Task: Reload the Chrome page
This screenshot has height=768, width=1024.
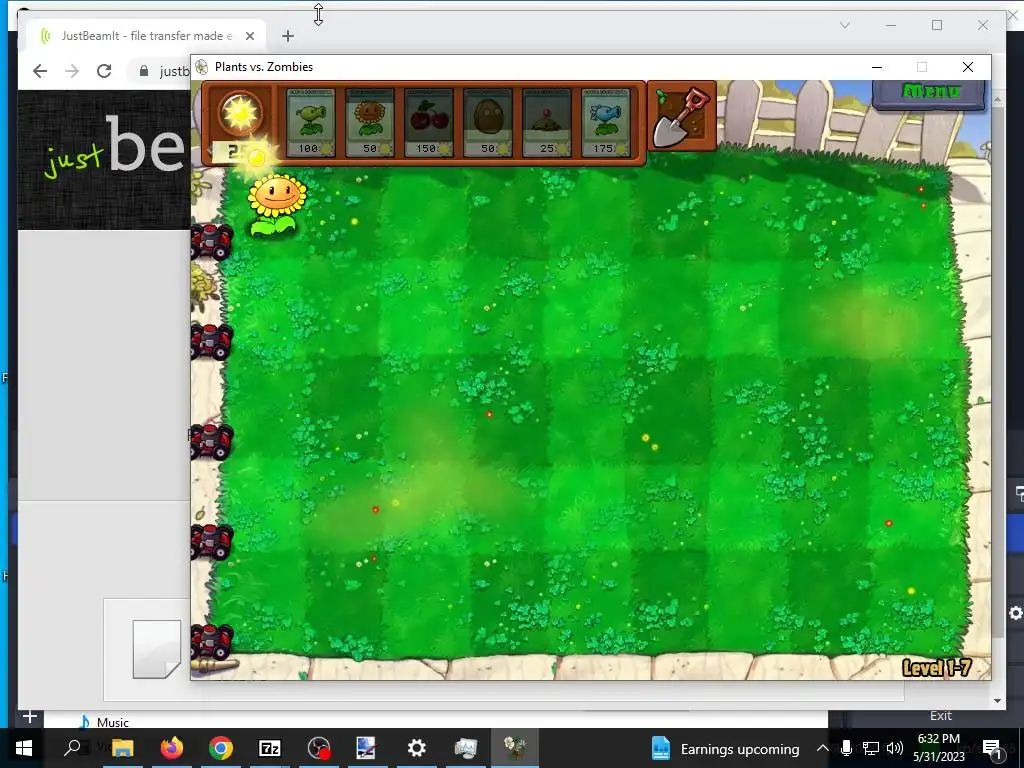Action: [x=104, y=71]
